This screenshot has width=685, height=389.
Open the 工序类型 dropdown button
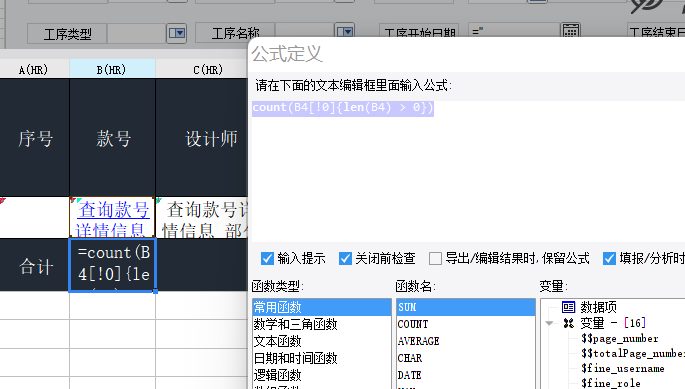pos(176,33)
